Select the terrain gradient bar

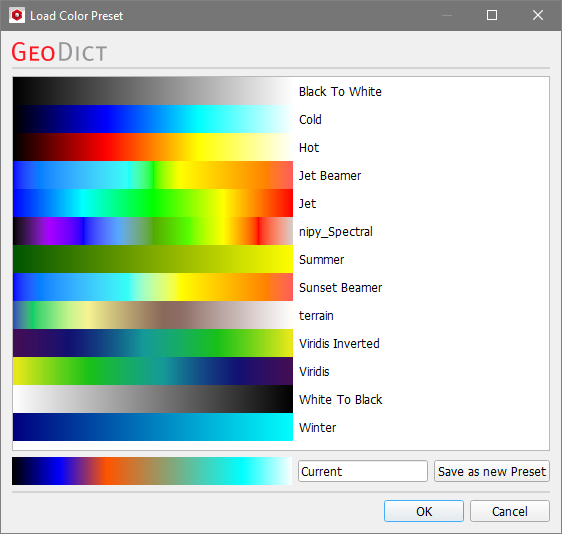(x=153, y=315)
